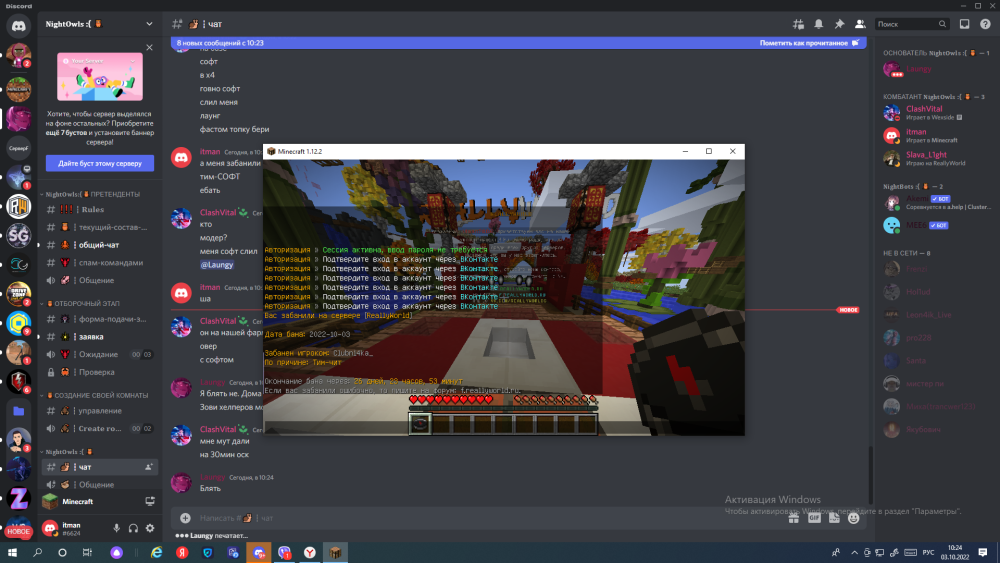Click Пометить как прочитанное link
The image size is (1000, 563).
809,43
